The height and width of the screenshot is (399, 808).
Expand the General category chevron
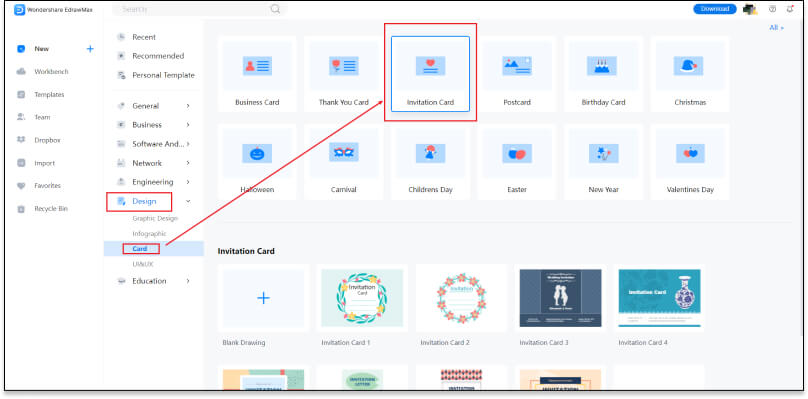coord(188,106)
